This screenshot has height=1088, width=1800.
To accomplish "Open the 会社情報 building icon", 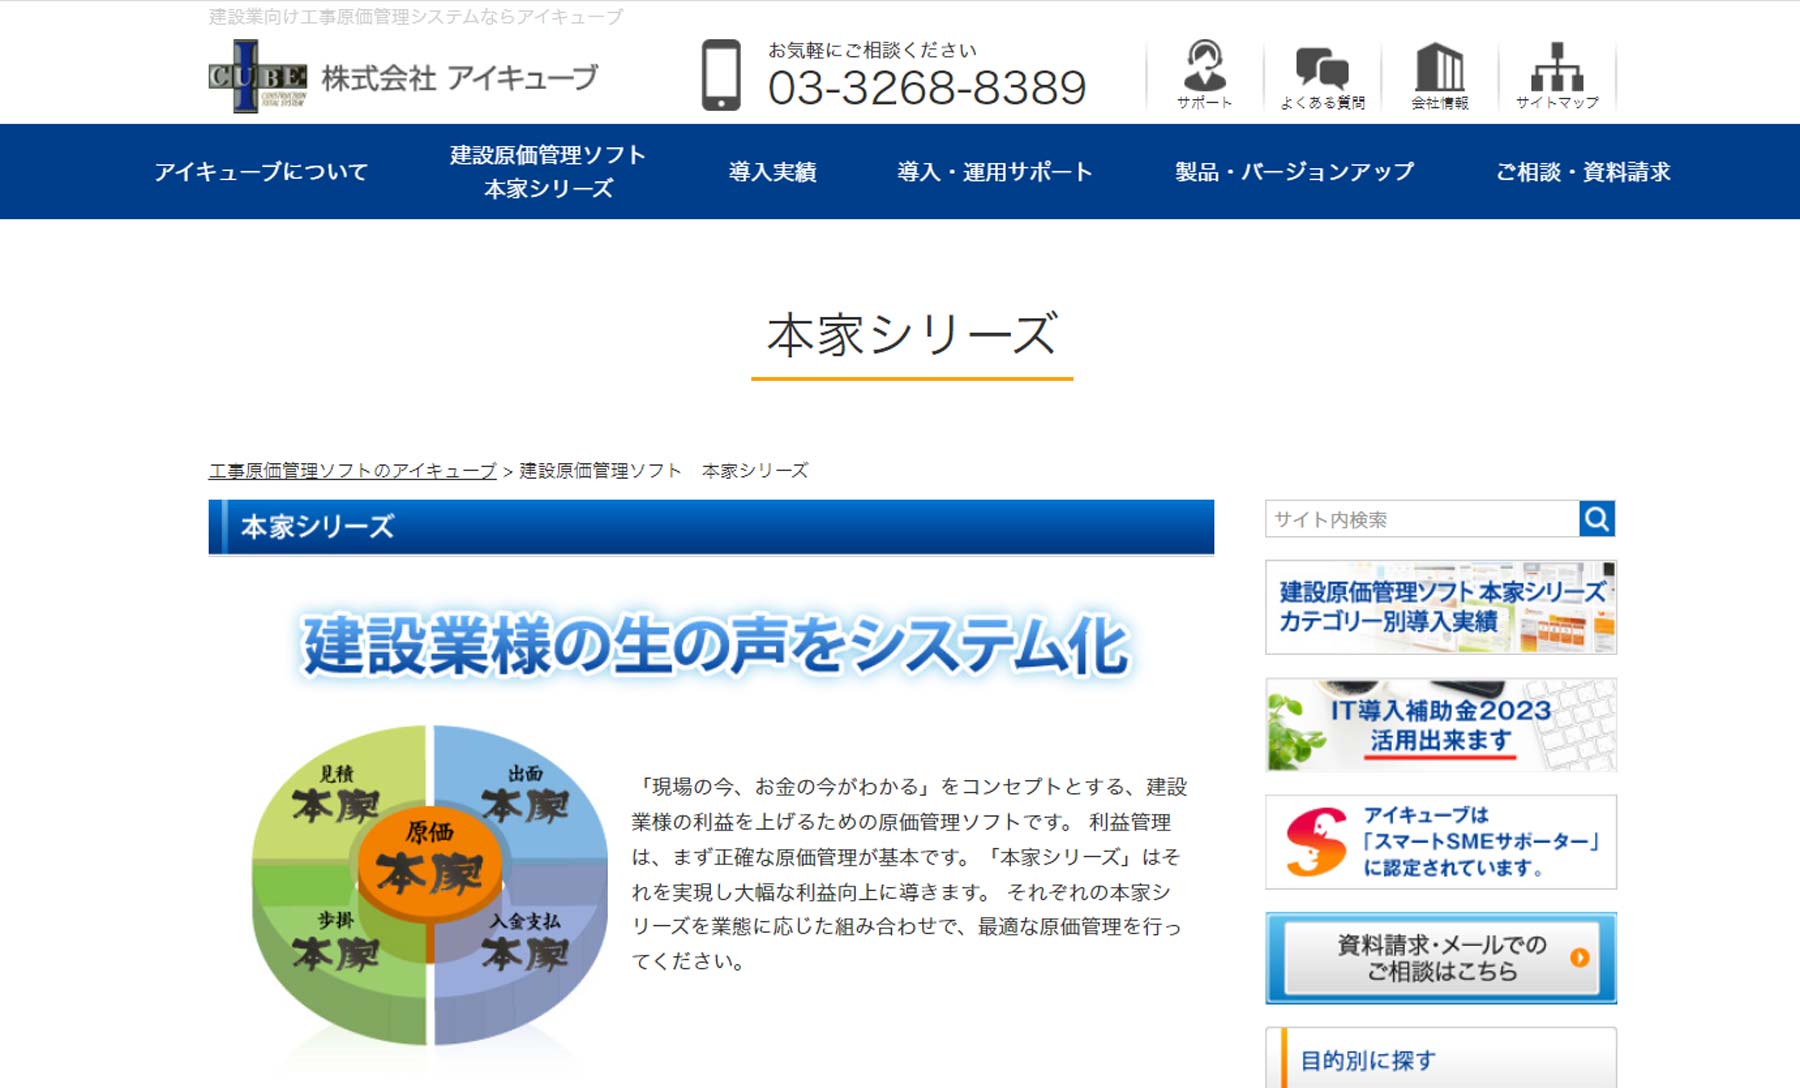I will pyautogui.click(x=1439, y=76).
